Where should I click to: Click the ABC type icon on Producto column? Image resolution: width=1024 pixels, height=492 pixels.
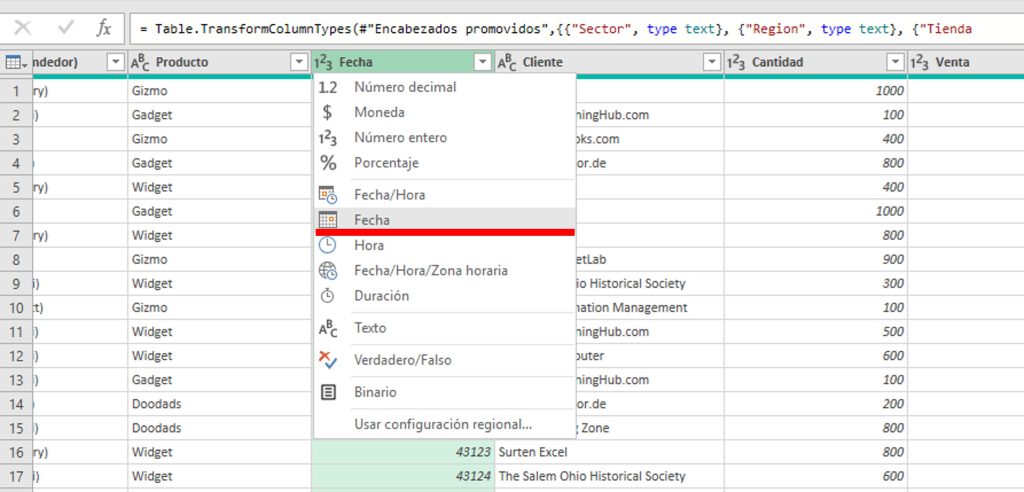(142, 63)
